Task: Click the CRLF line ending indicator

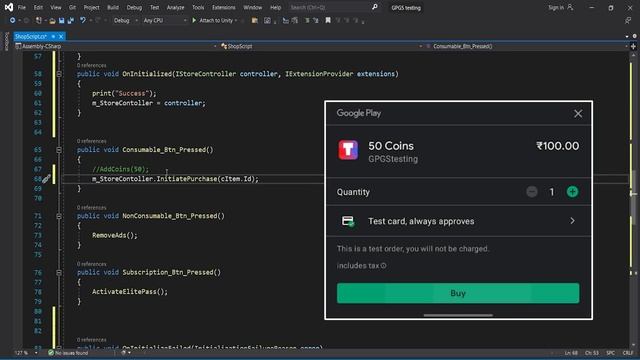Action: click(x=628, y=353)
